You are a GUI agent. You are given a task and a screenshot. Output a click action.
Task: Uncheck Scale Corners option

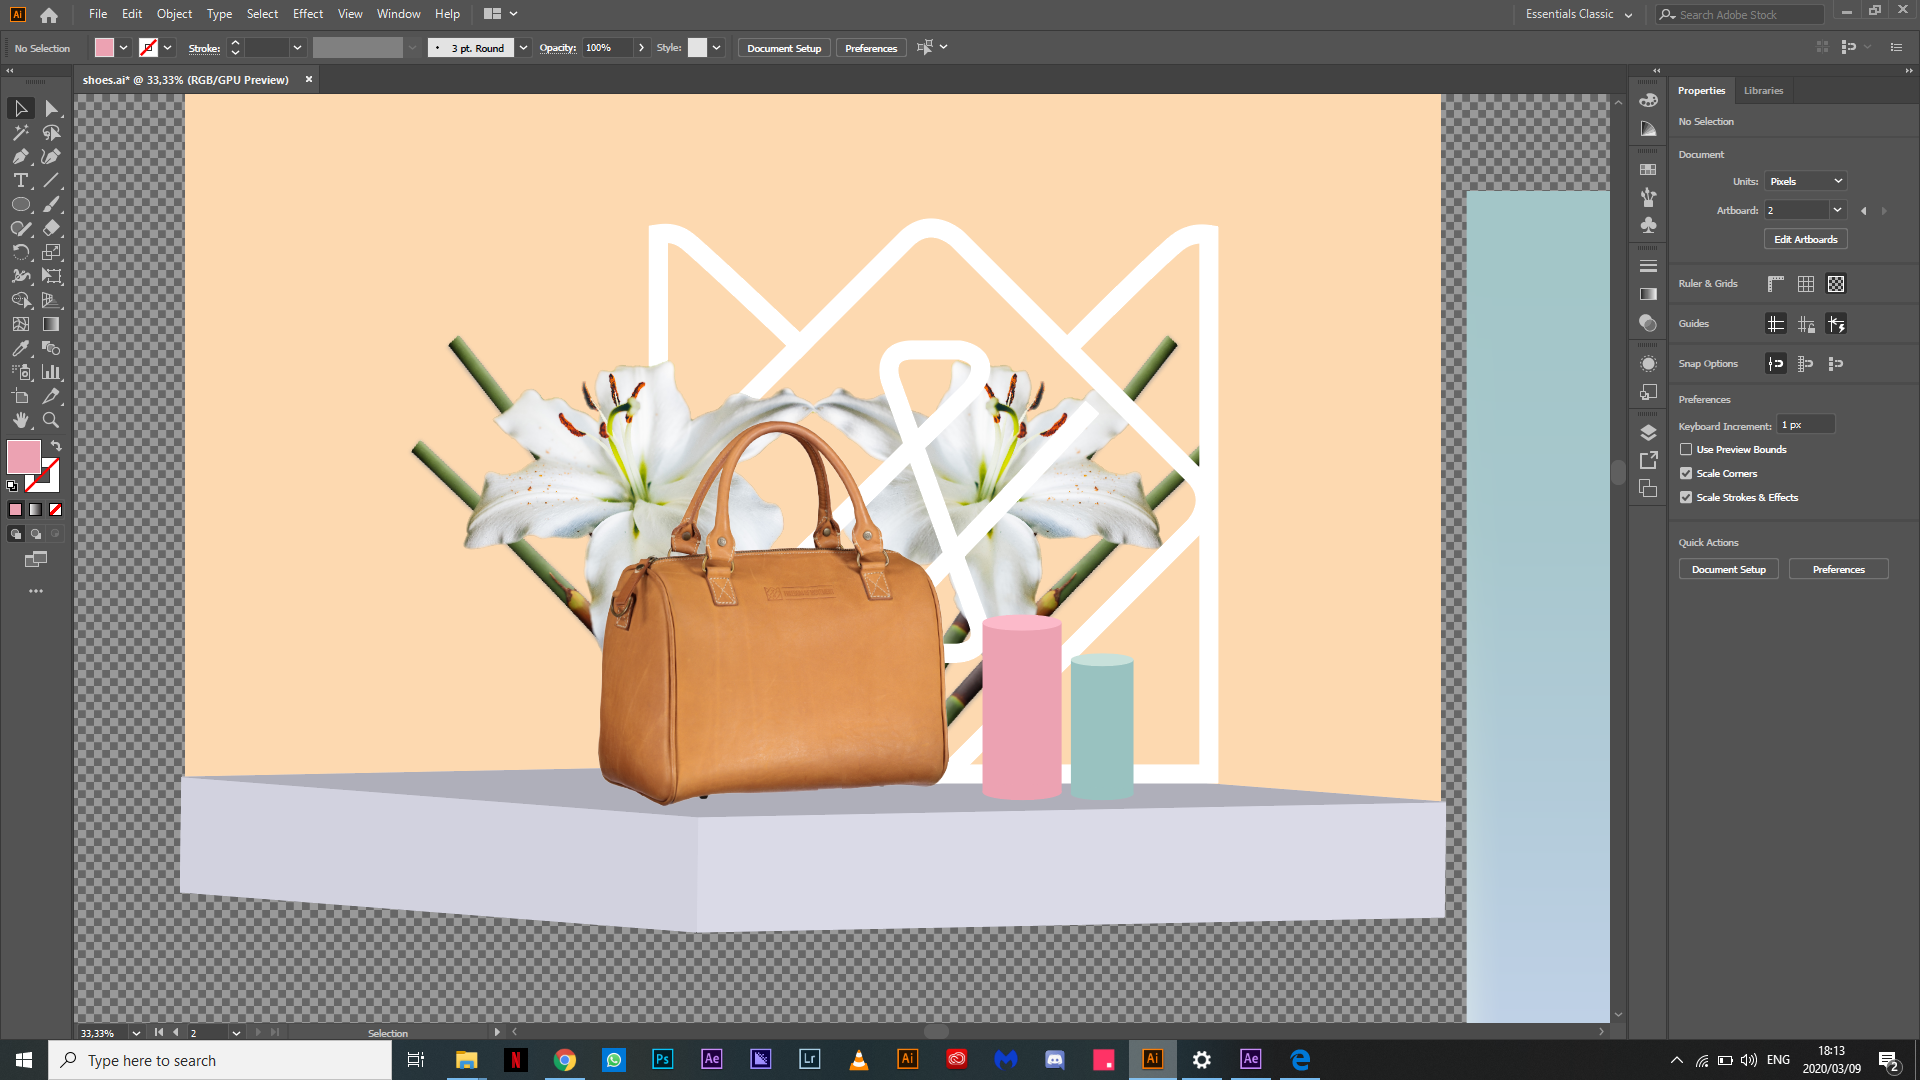[x=1686, y=474]
